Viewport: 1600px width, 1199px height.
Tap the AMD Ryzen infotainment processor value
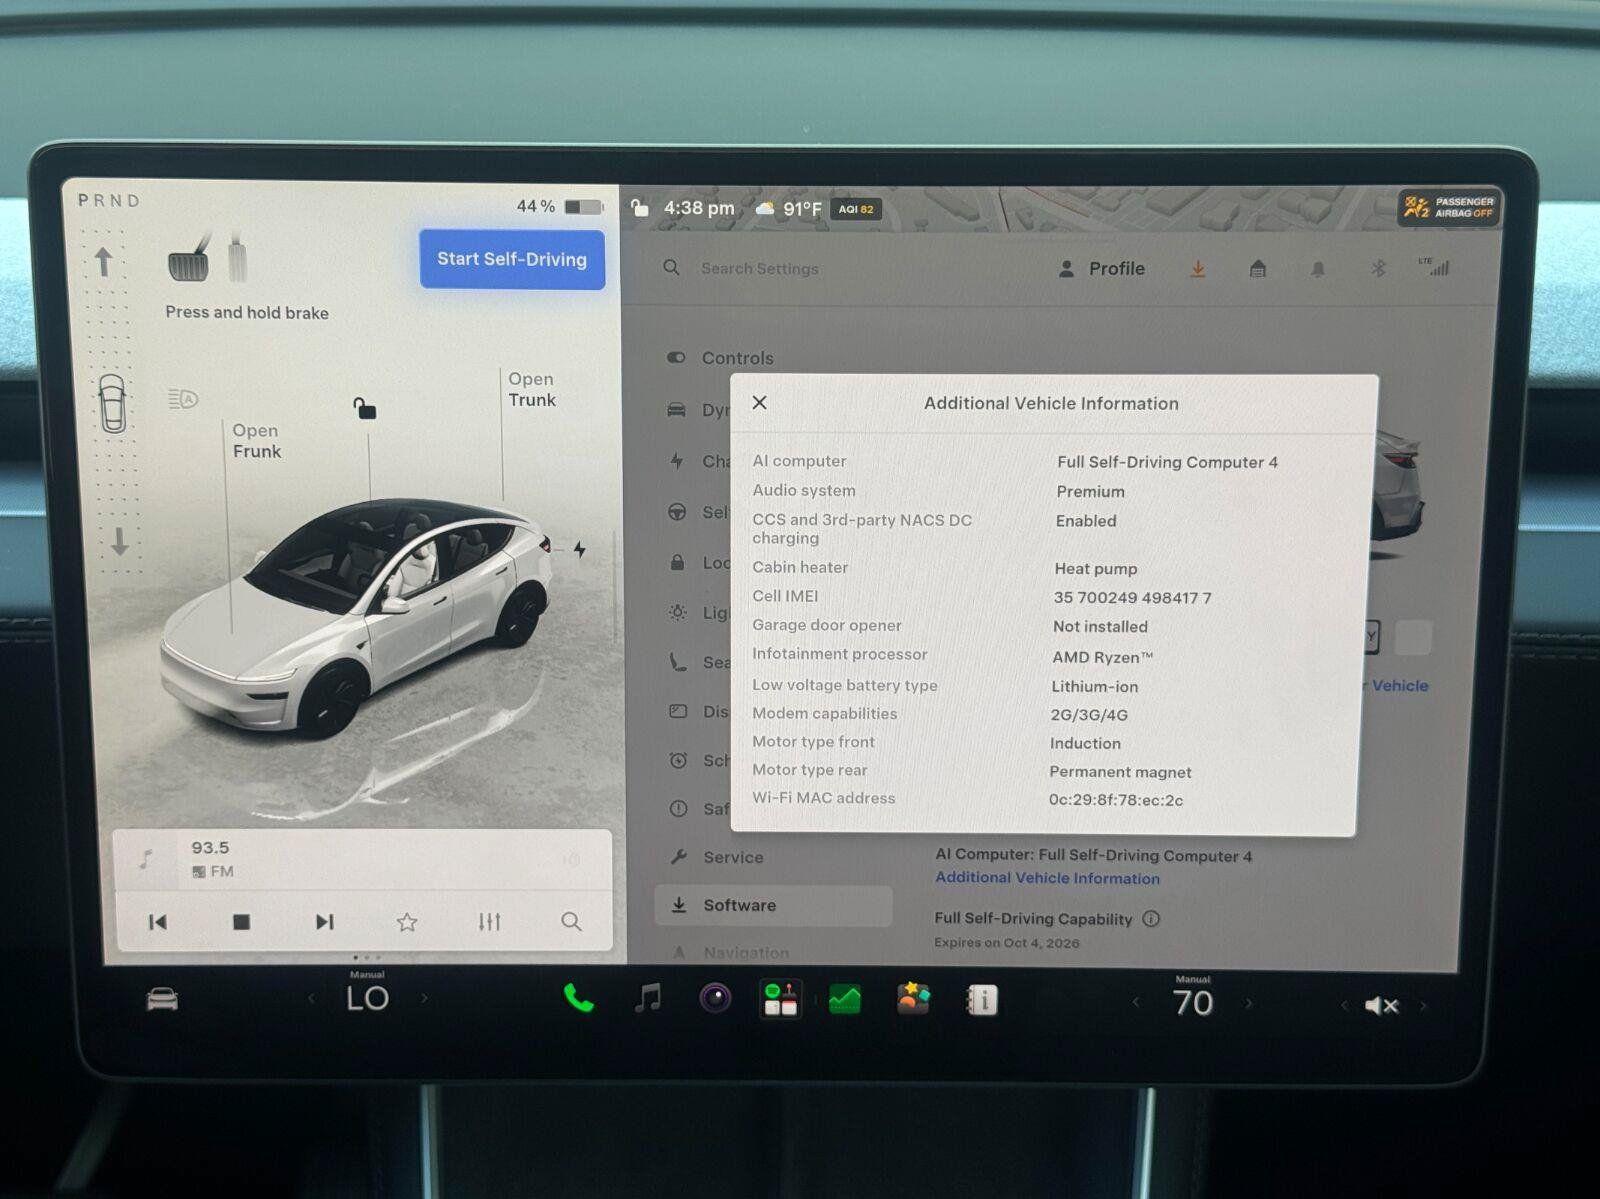[x=1102, y=657]
